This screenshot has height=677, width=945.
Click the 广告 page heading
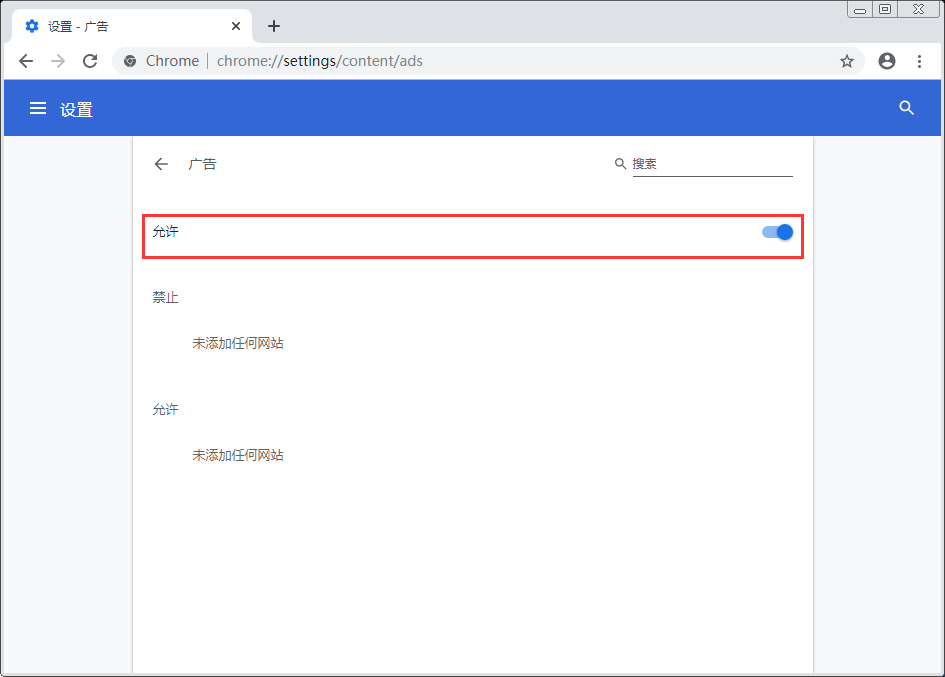(203, 164)
